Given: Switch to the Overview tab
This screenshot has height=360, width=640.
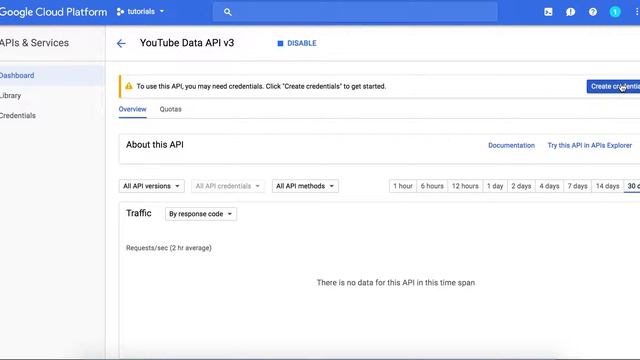Looking at the screenshot, I should click(132, 109).
